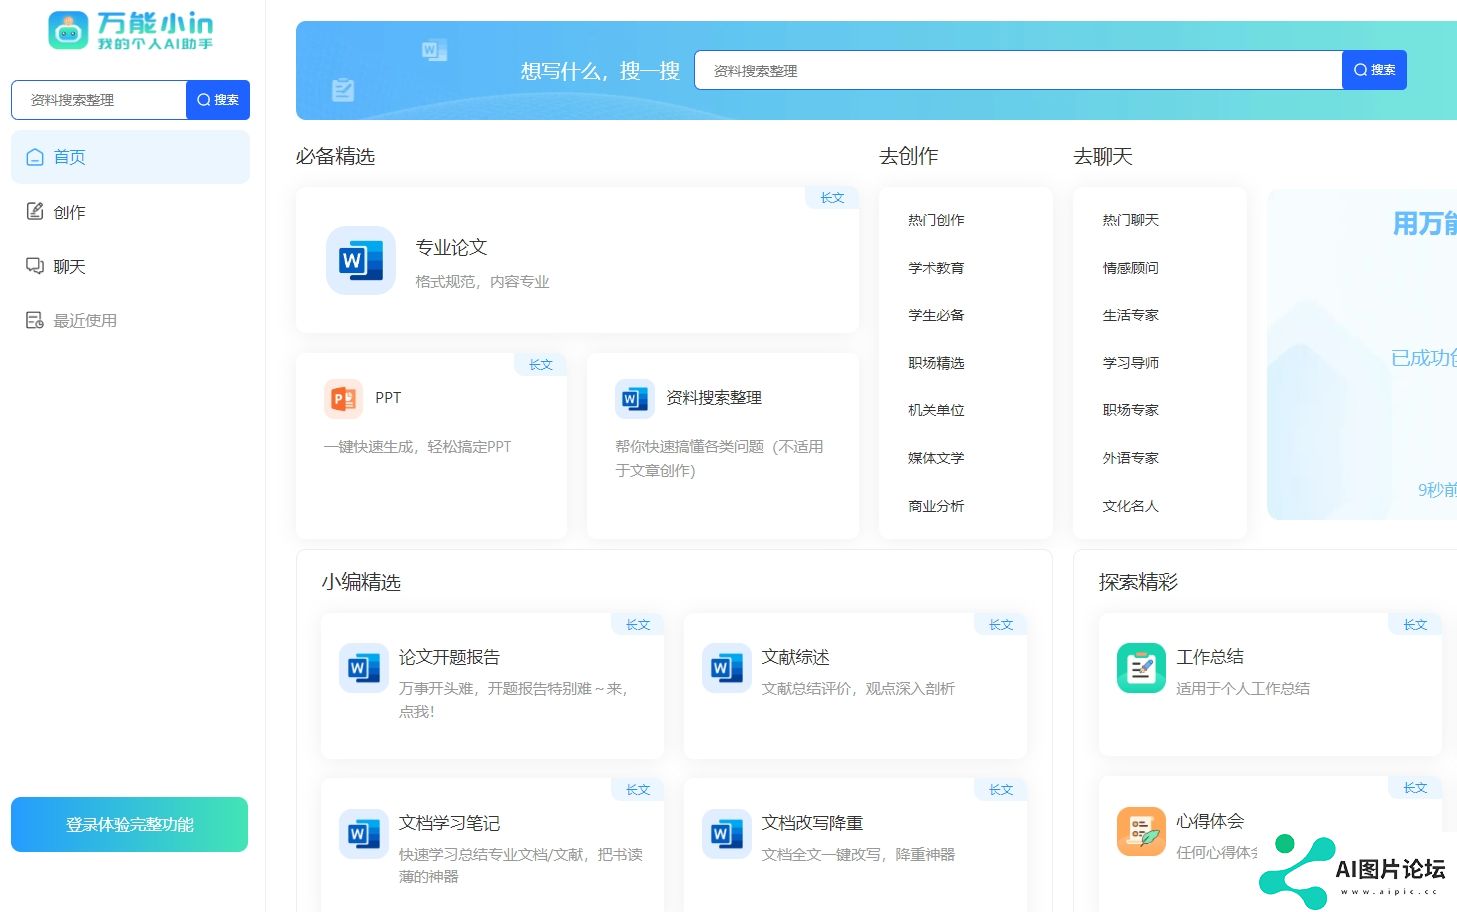This screenshot has width=1457, height=912.
Task: Click the 长文 tag on 专业论文 card
Action: click(832, 198)
